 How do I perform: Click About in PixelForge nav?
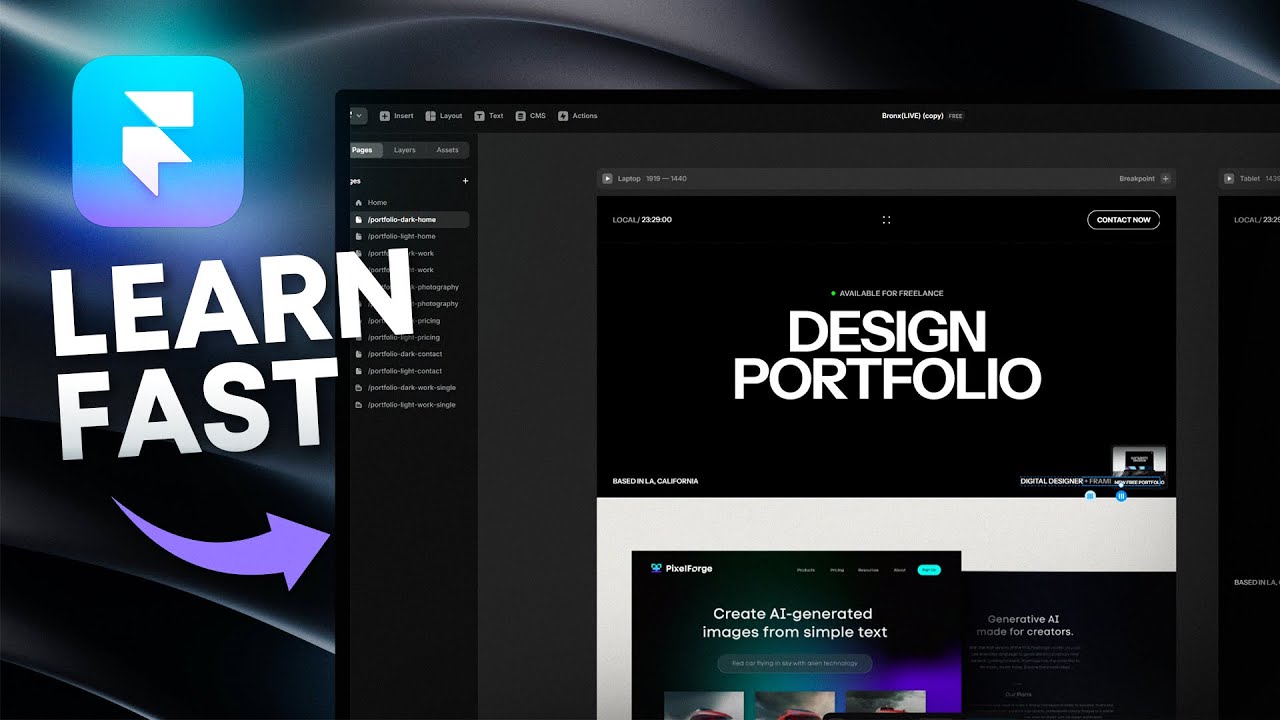point(899,570)
